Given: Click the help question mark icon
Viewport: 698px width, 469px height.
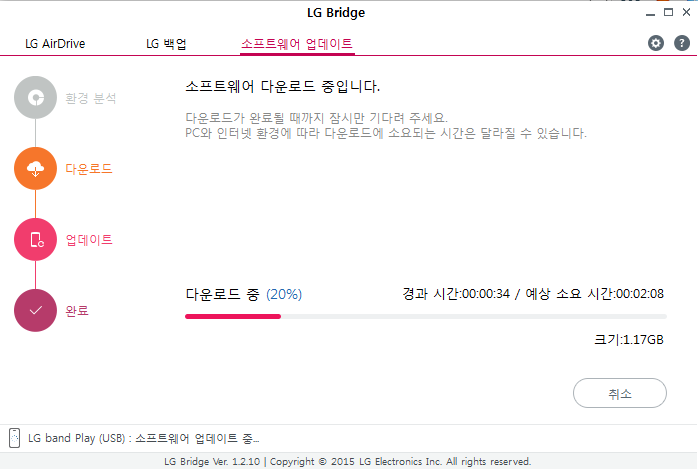Looking at the screenshot, I should 682,43.
